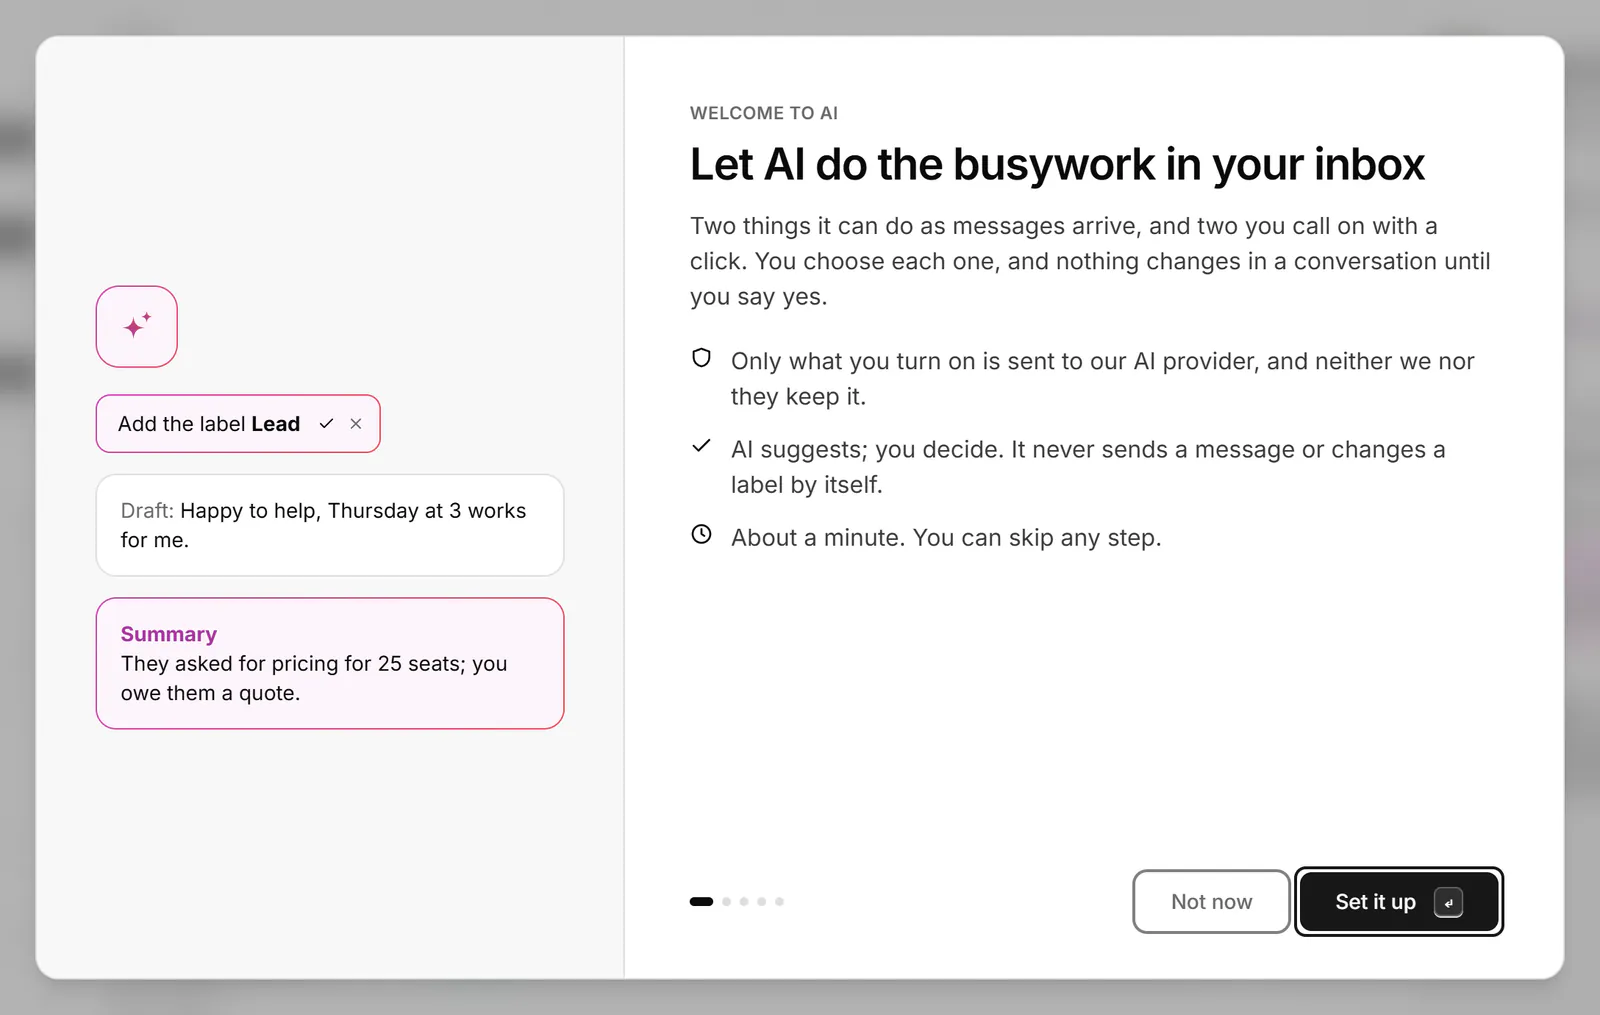Jump to the last step dot
1600x1015 pixels.
click(x=780, y=902)
